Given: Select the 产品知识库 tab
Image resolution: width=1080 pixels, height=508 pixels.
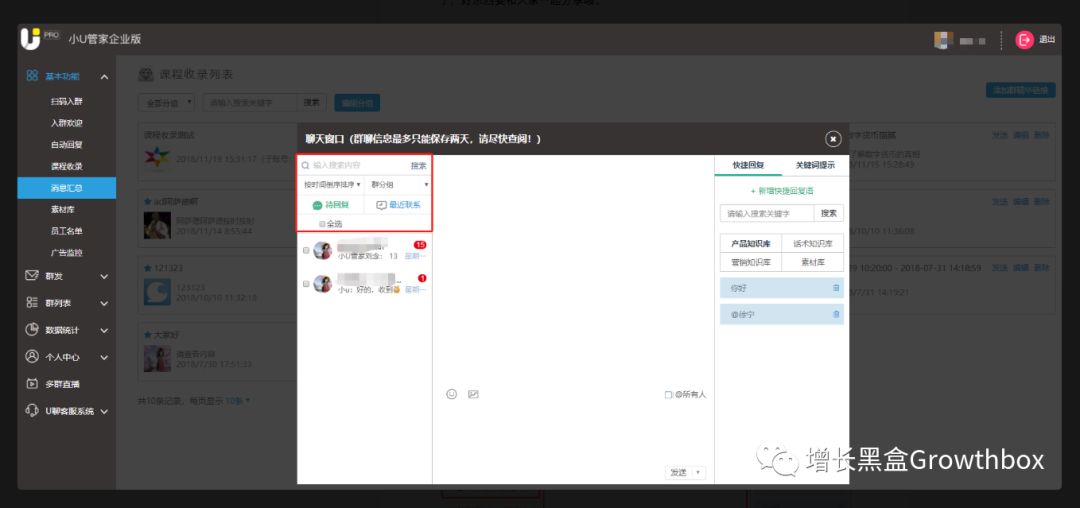Looking at the screenshot, I should click(751, 244).
